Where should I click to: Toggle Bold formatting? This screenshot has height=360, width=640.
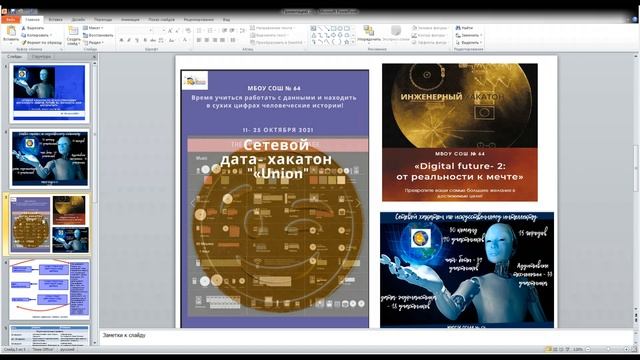121,40
